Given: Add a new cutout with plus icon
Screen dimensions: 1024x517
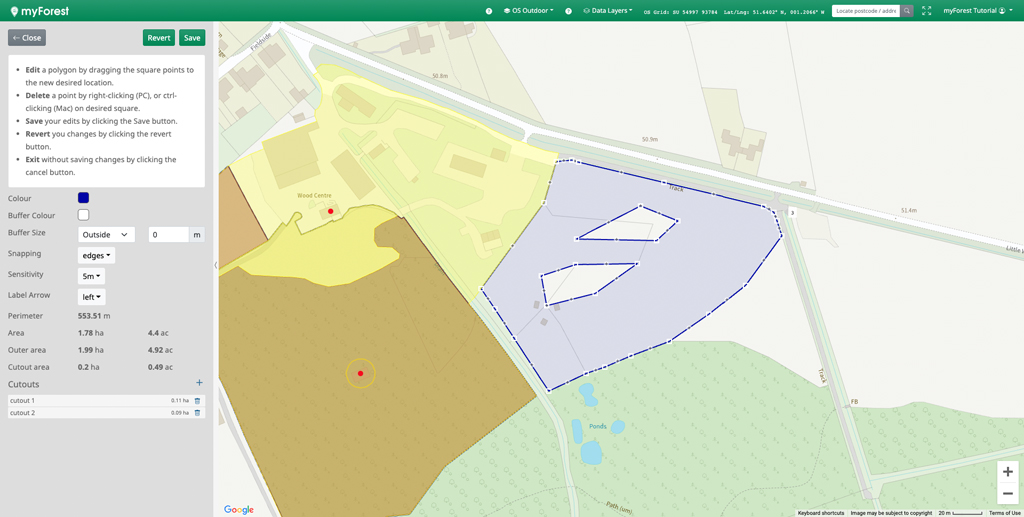Looking at the screenshot, I should (199, 383).
